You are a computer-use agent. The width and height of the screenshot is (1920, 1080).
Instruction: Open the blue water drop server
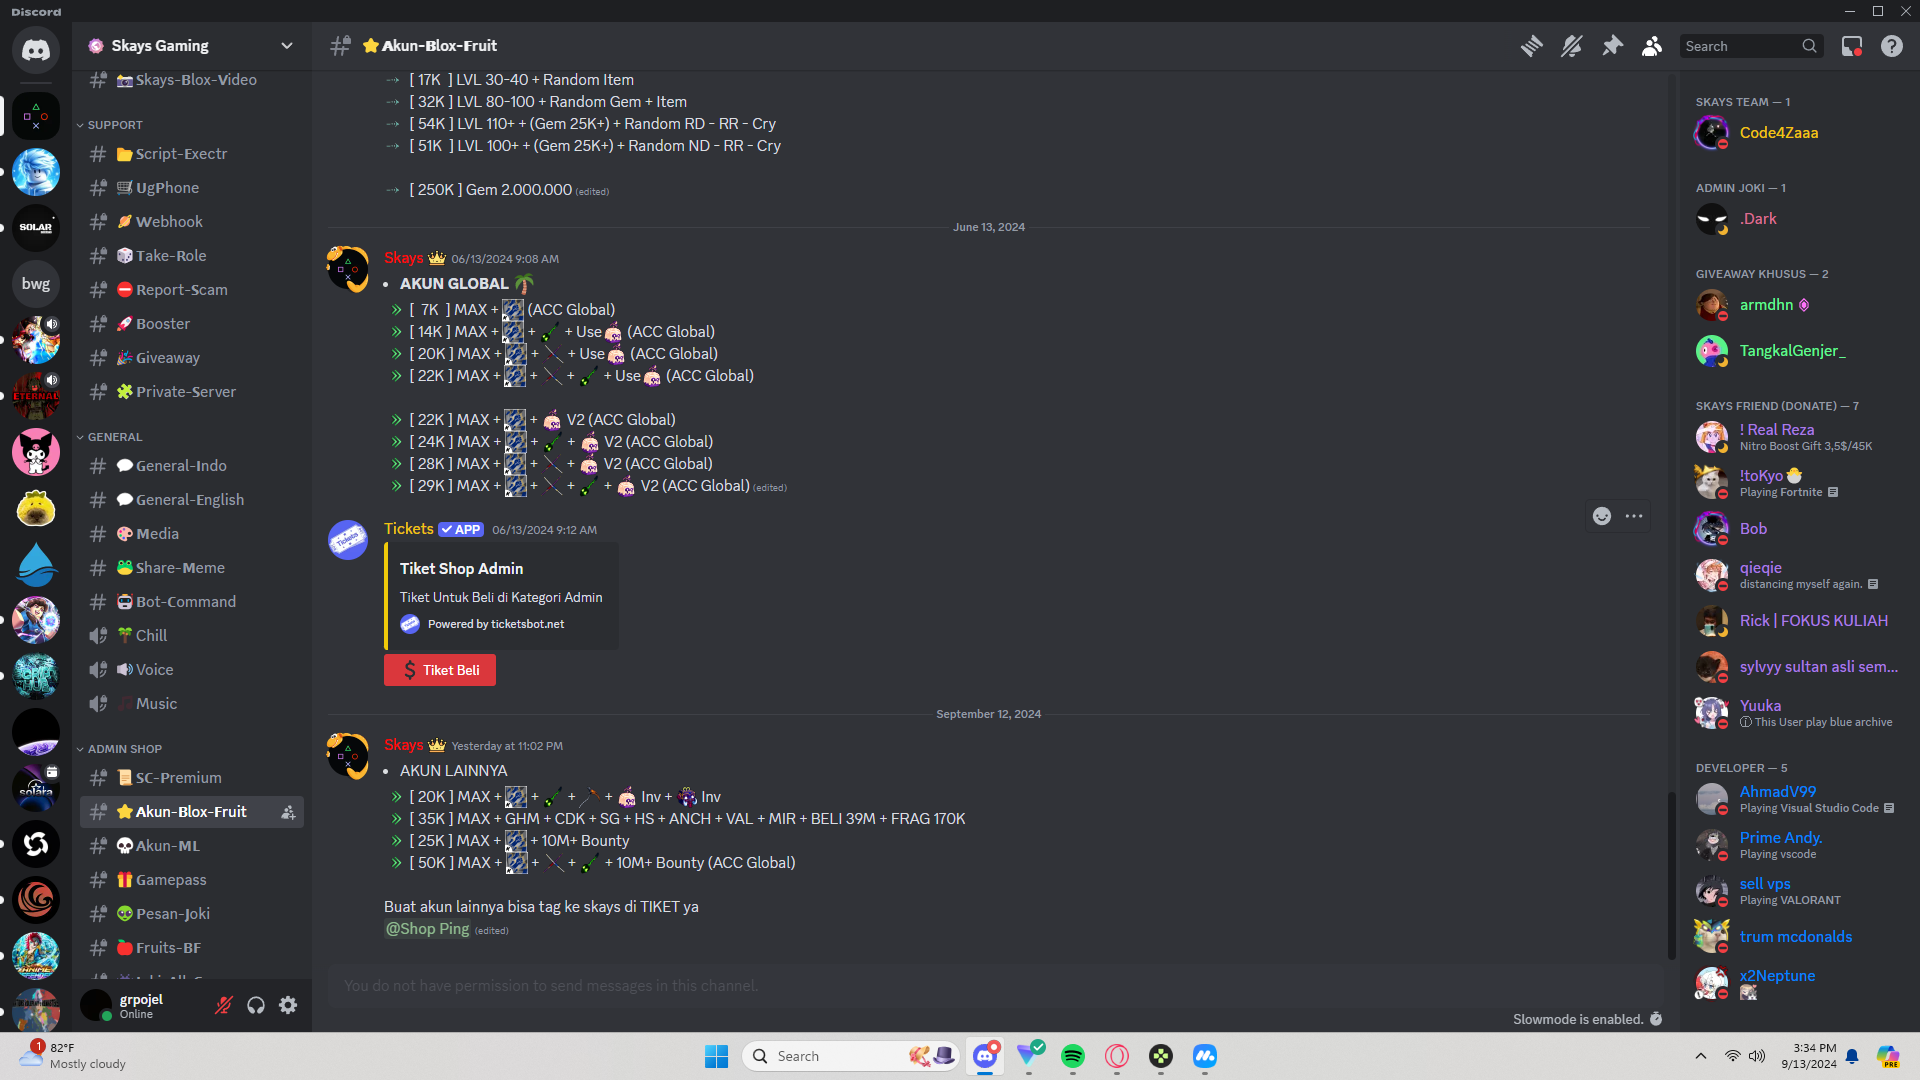(36, 564)
